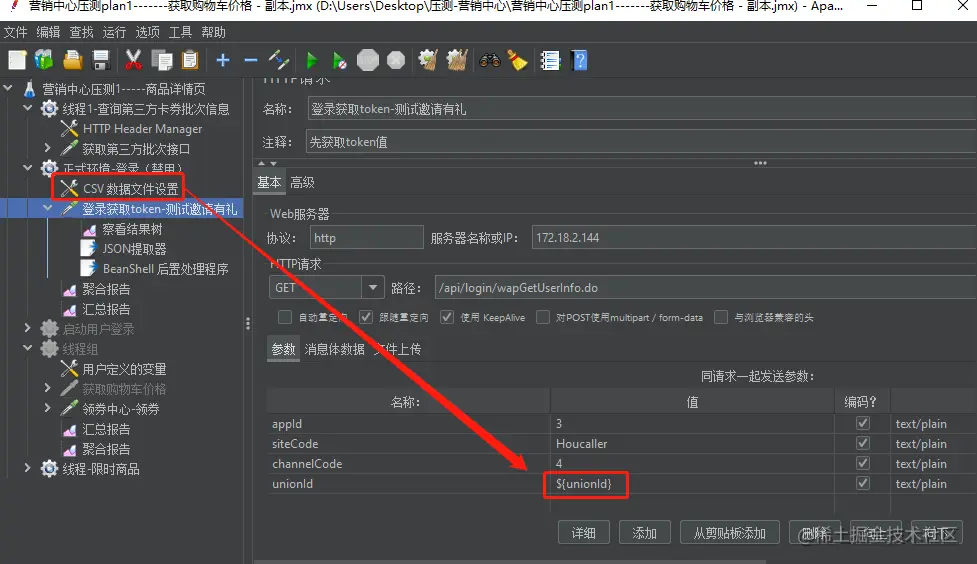Expand the 获取第三方批次接口 sampler node
Screen dimensions: 977x564
(47, 148)
